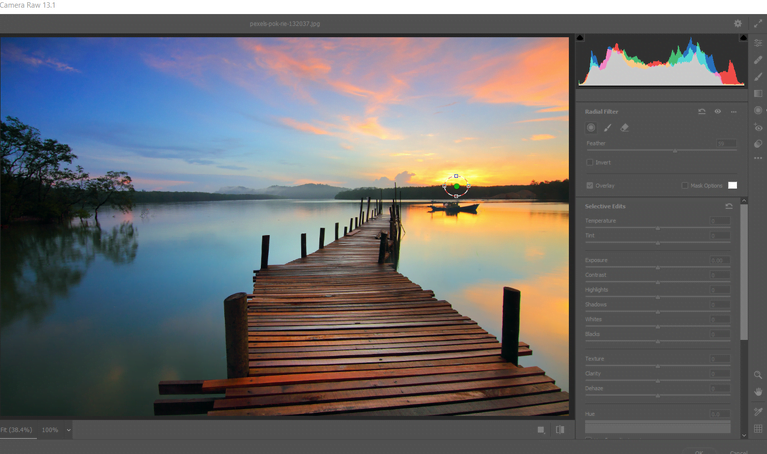Disable the Overlay checkbox
Image resolution: width=767 pixels, height=454 pixels.
click(x=589, y=185)
